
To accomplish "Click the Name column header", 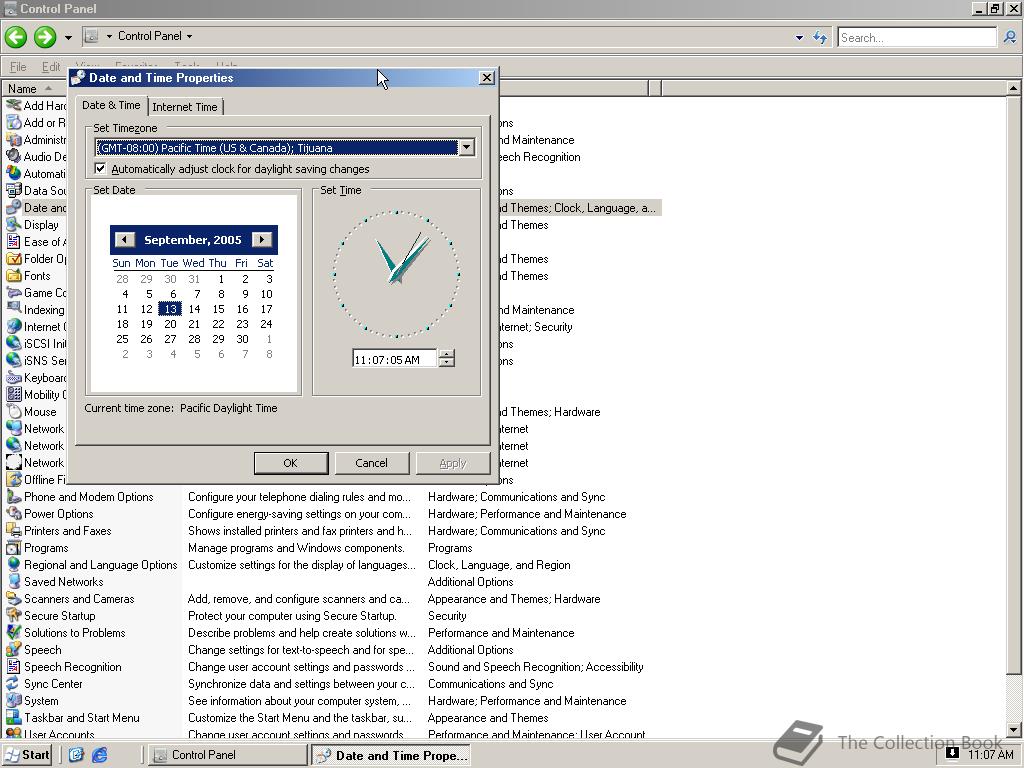I will pyautogui.click(x=34, y=88).
